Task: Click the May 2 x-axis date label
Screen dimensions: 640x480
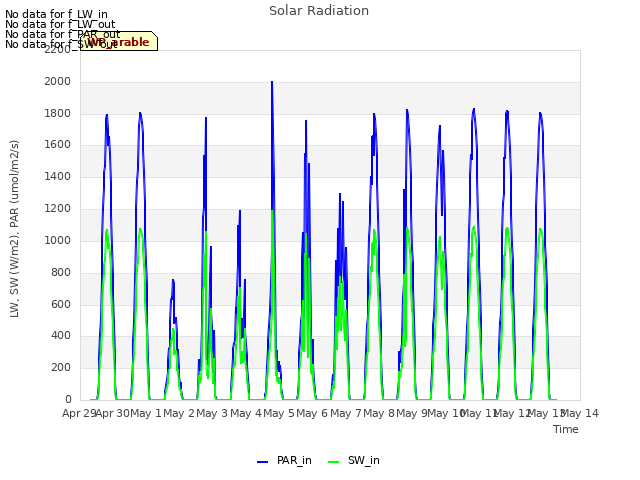Action: tap(178, 413)
